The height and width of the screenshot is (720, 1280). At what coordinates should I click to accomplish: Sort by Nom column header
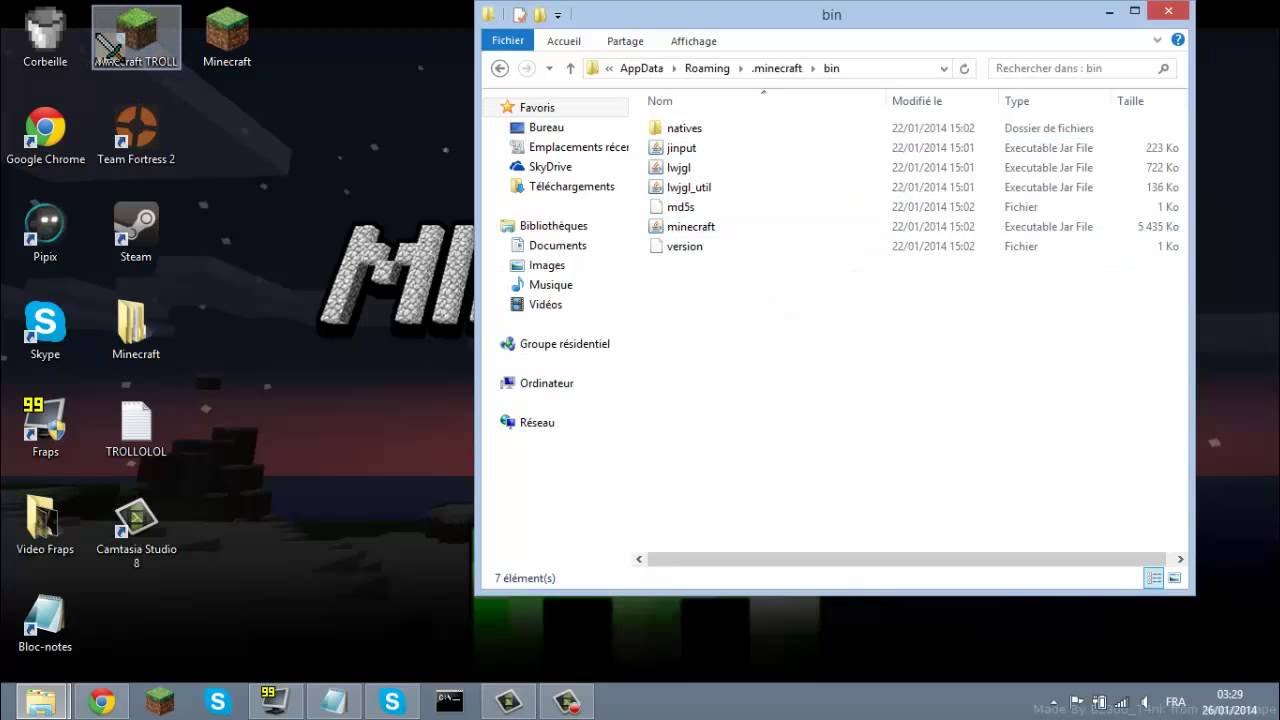tap(763, 101)
